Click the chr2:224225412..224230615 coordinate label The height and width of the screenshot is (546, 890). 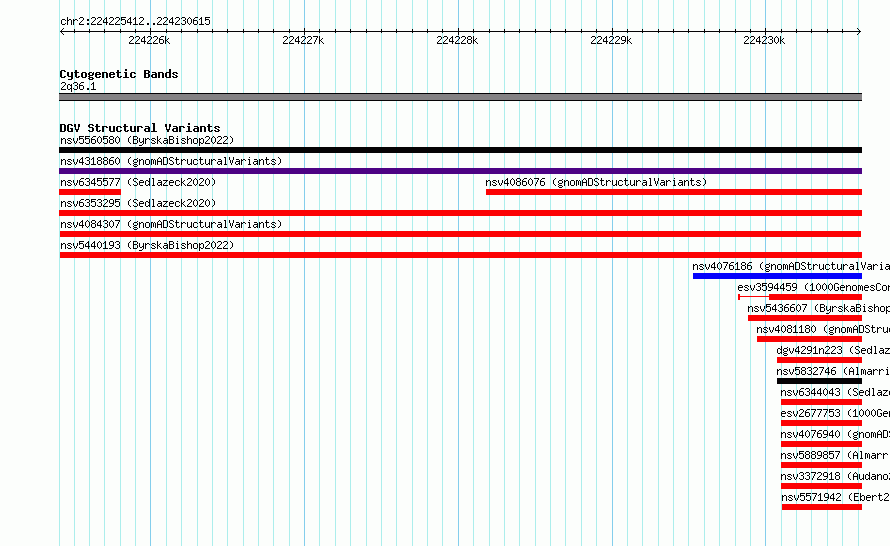(x=135, y=21)
